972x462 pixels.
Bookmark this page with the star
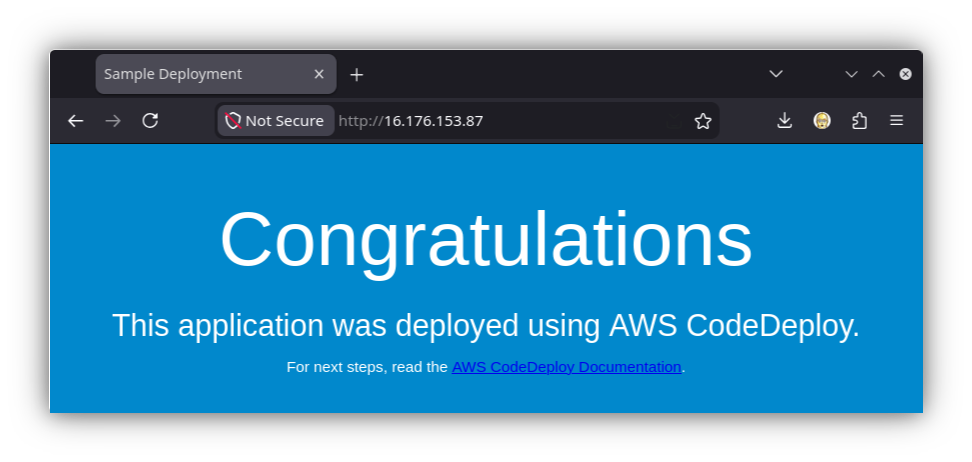point(703,121)
